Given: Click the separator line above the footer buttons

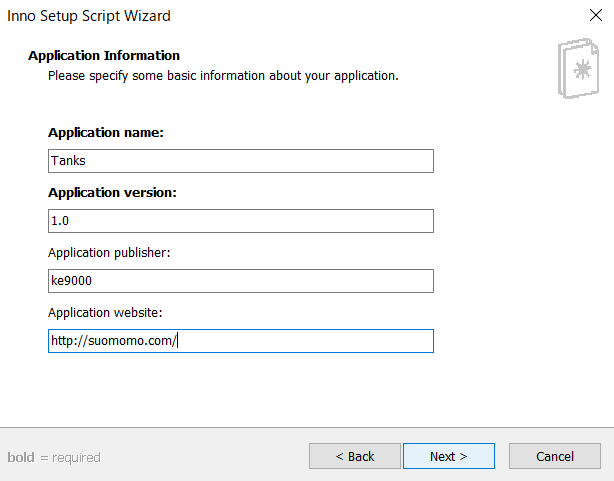Looking at the screenshot, I should pyautogui.click(x=307, y=427).
